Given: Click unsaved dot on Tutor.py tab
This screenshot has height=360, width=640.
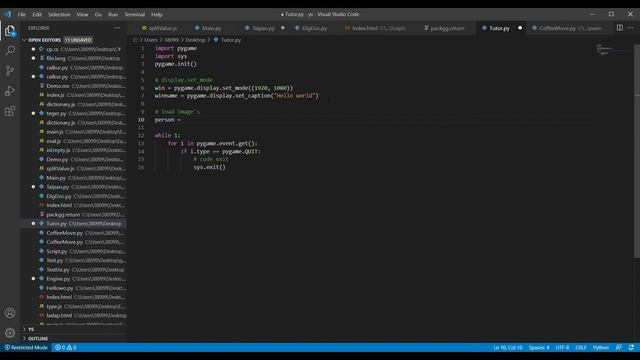Looking at the screenshot, I should [520, 28].
